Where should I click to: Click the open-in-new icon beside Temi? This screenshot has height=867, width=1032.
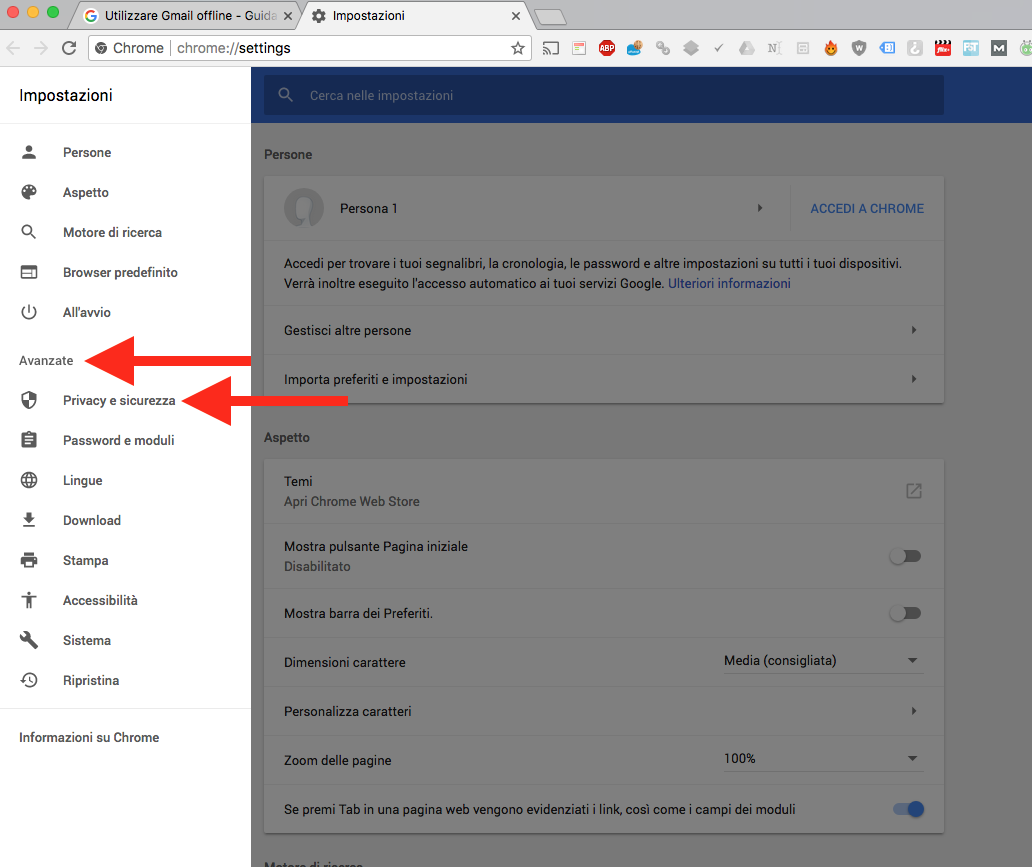tap(914, 491)
